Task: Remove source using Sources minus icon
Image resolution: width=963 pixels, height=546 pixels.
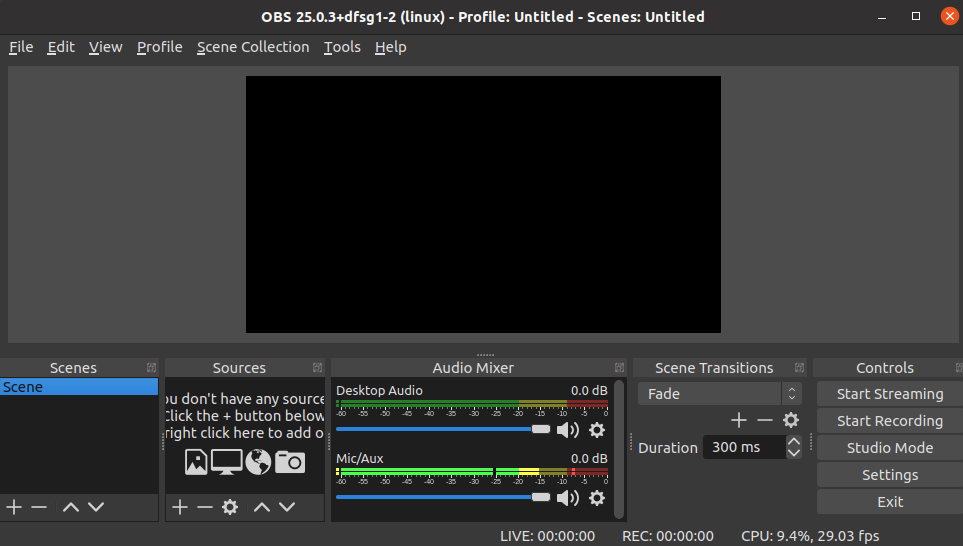Action: click(x=205, y=507)
